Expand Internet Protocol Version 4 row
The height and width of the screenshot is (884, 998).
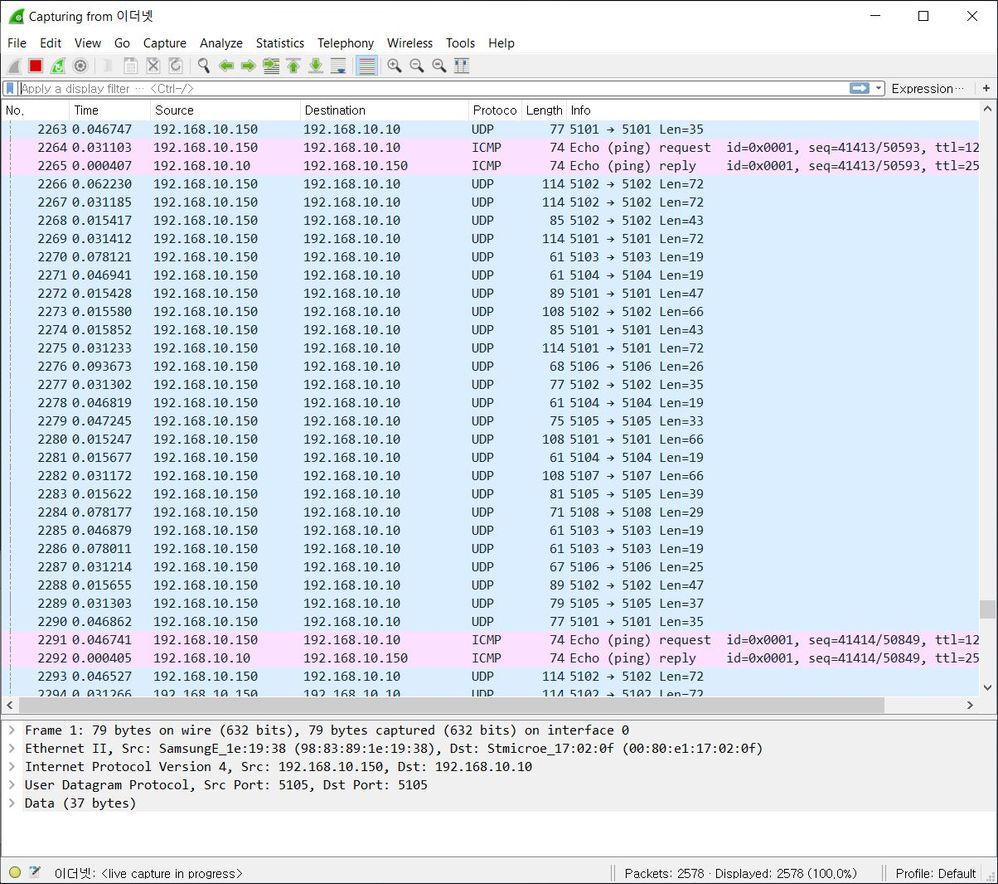11,766
